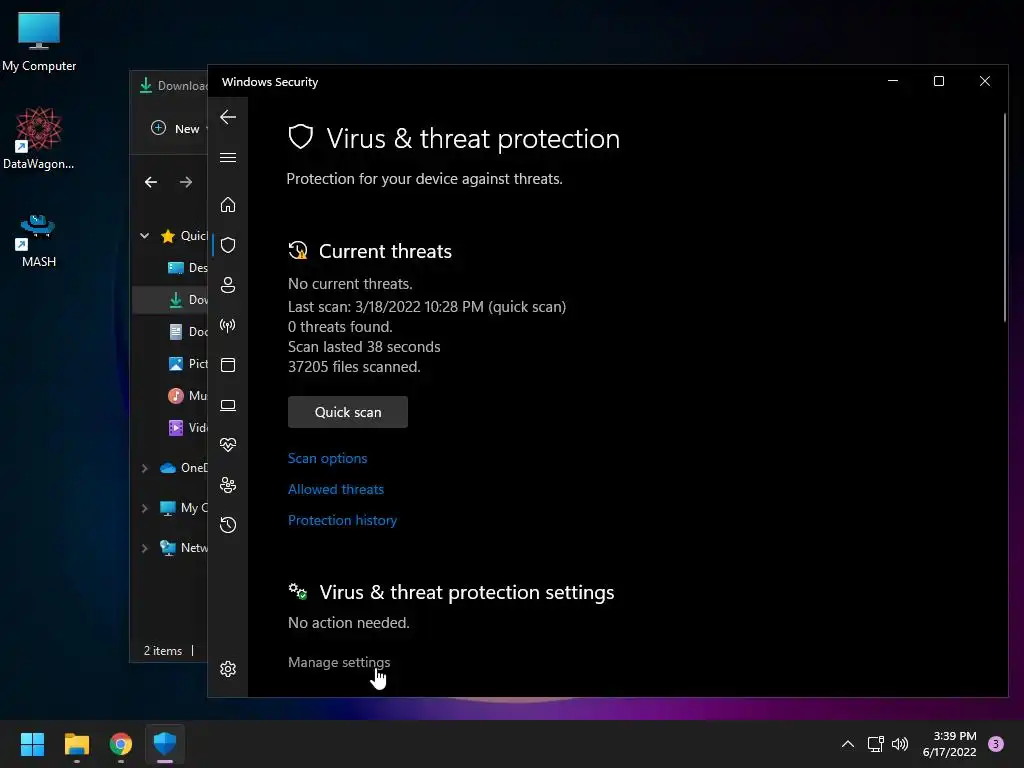The height and width of the screenshot is (768, 1024).
Task: Expand OneDrive node in File Explorer
Action: [x=144, y=468]
